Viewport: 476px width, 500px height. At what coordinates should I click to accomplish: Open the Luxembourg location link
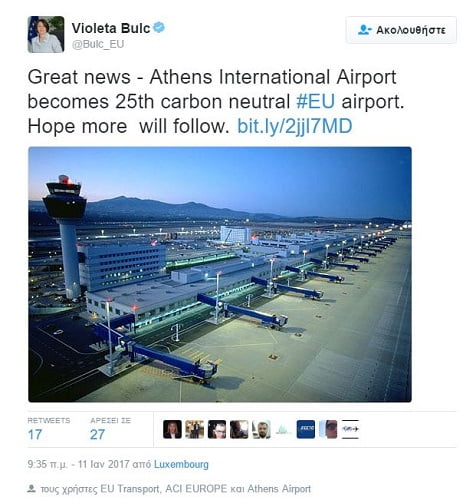pos(181,464)
